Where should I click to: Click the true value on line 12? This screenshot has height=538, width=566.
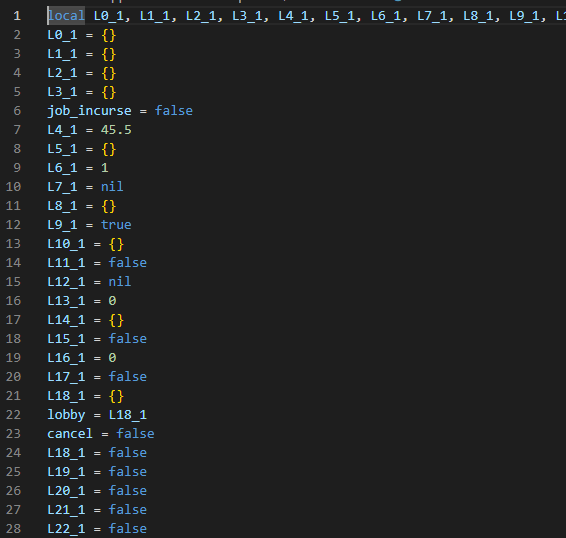(116, 225)
